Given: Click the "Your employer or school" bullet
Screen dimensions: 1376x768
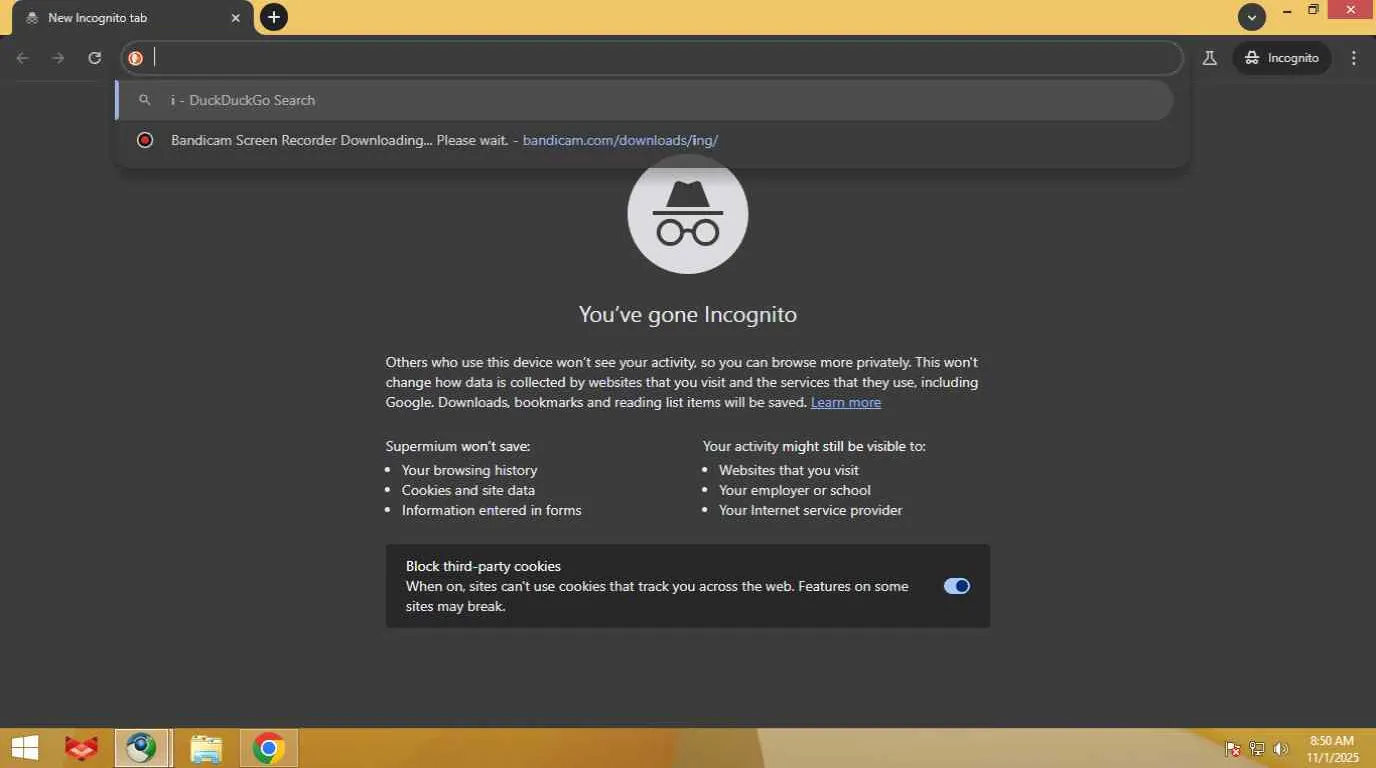Looking at the screenshot, I should click(795, 490).
